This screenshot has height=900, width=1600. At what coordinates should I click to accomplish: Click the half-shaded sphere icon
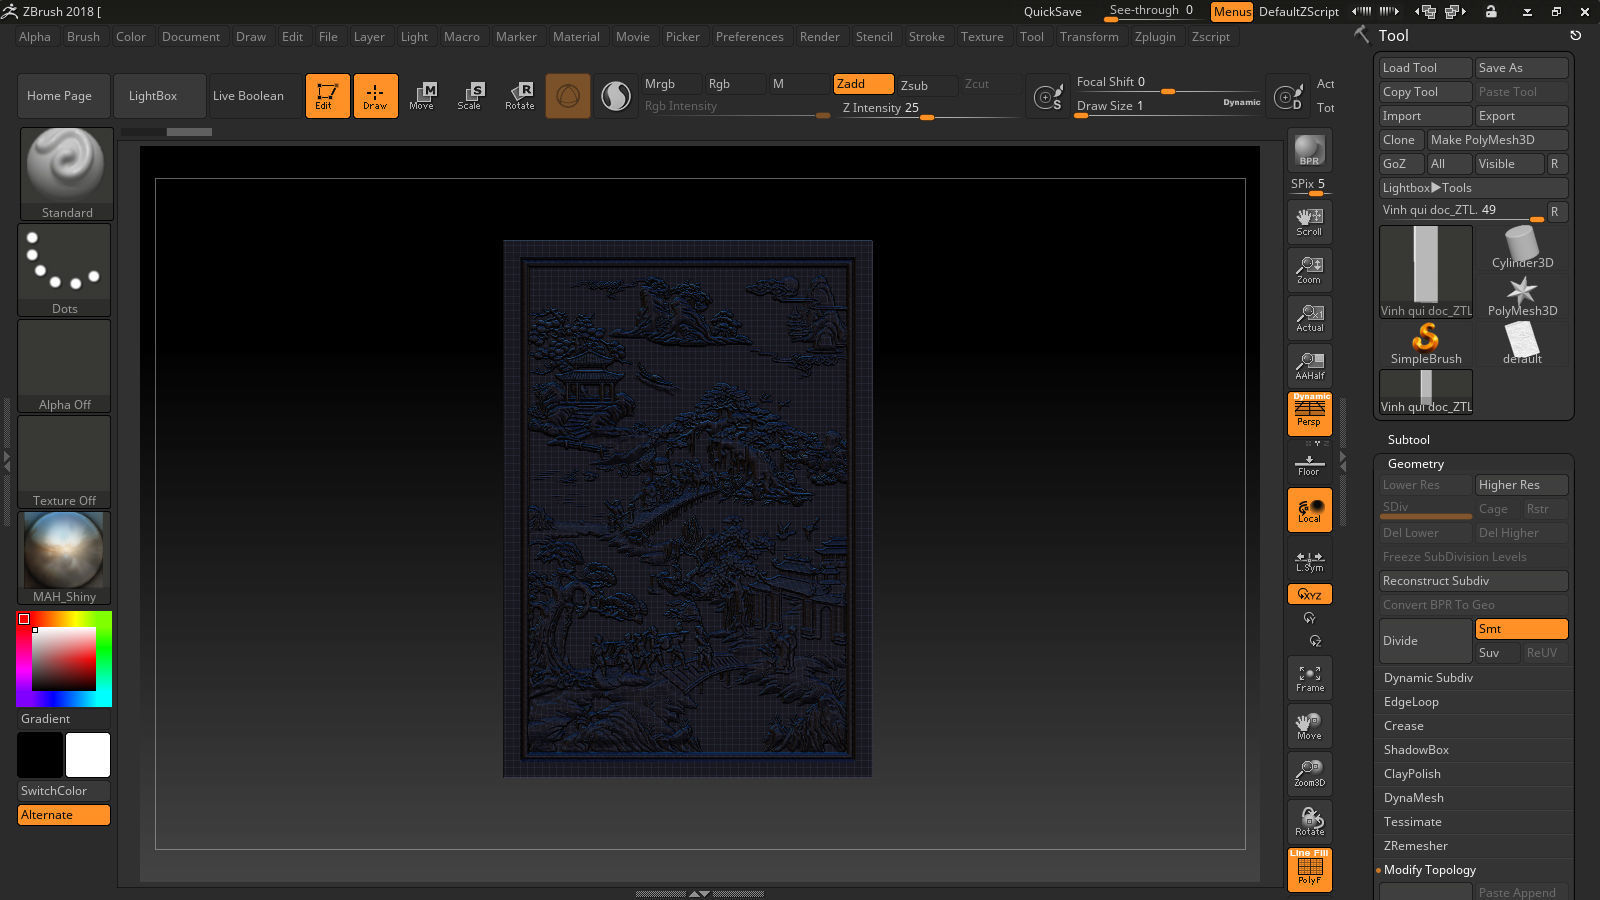616,96
